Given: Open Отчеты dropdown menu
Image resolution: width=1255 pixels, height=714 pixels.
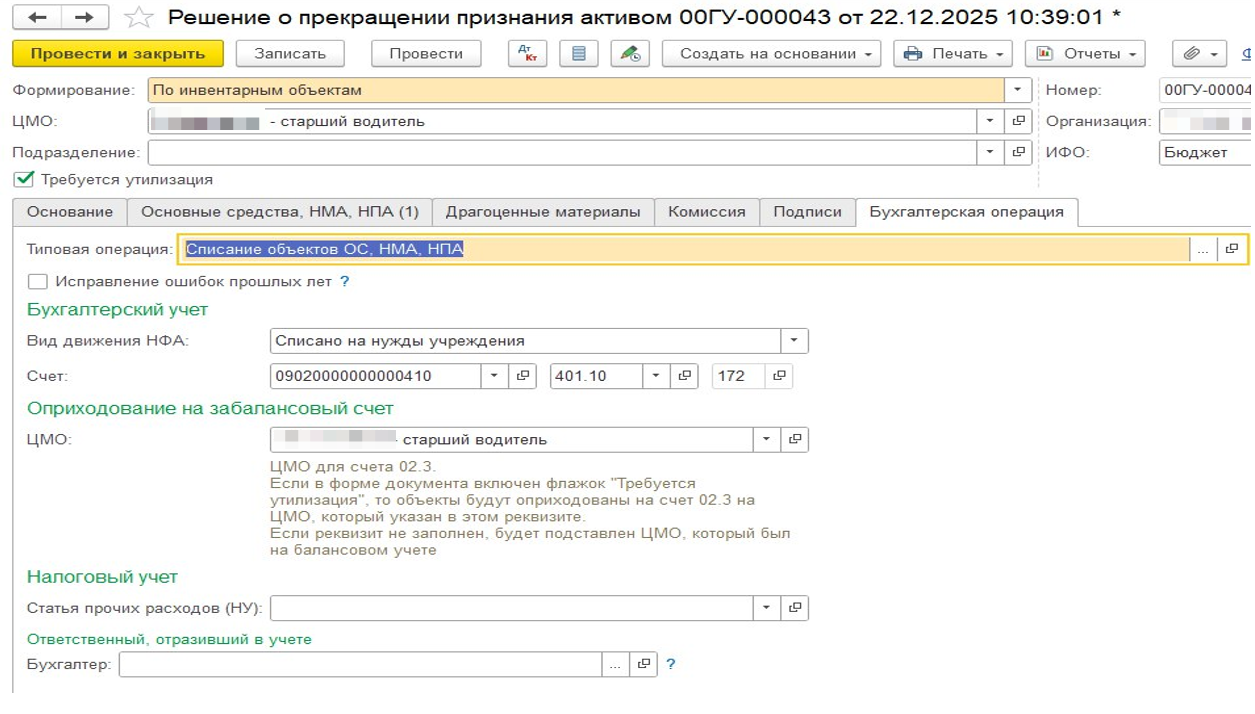Looking at the screenshot, I should pyautogui.click(x=1085, y=54).
